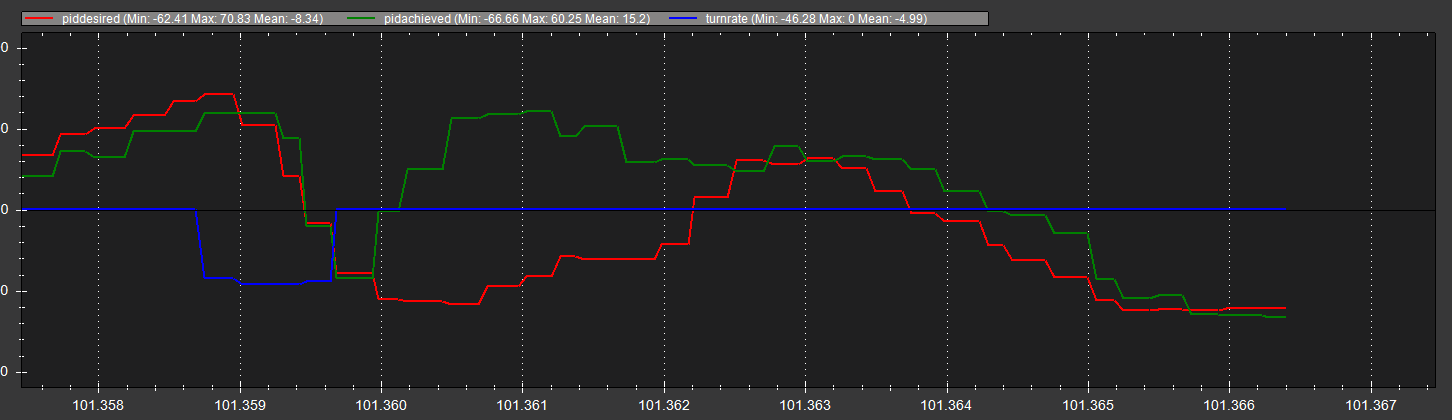Click the 101.360 time axis label
The image size is (1452, 420).
pos(381,406)
